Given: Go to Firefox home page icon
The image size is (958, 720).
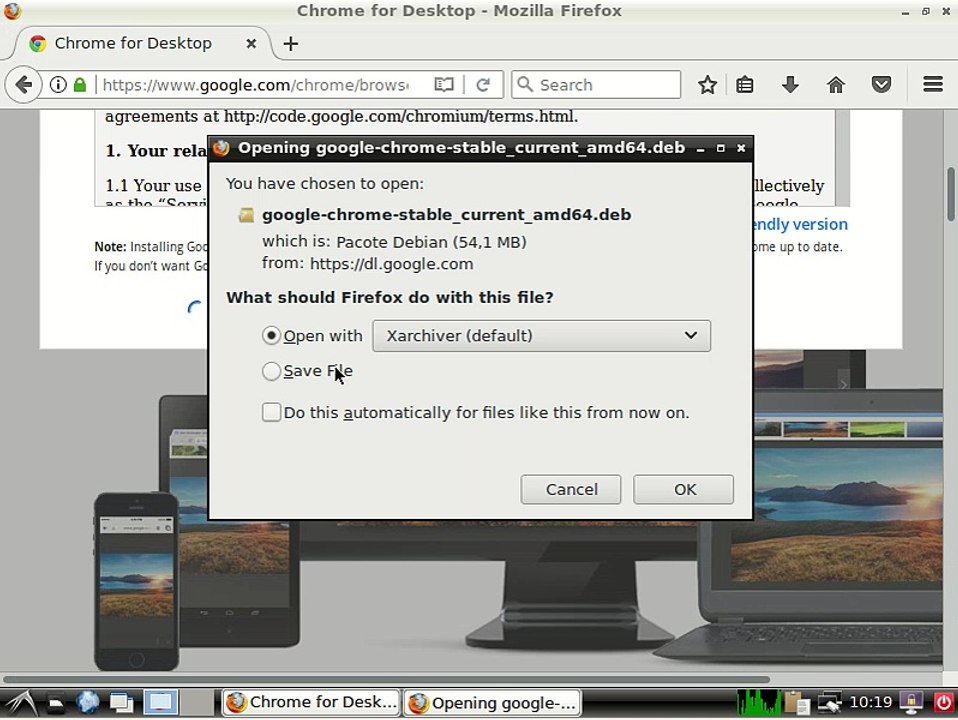Looking at the screenshot, I should (835, 84).
